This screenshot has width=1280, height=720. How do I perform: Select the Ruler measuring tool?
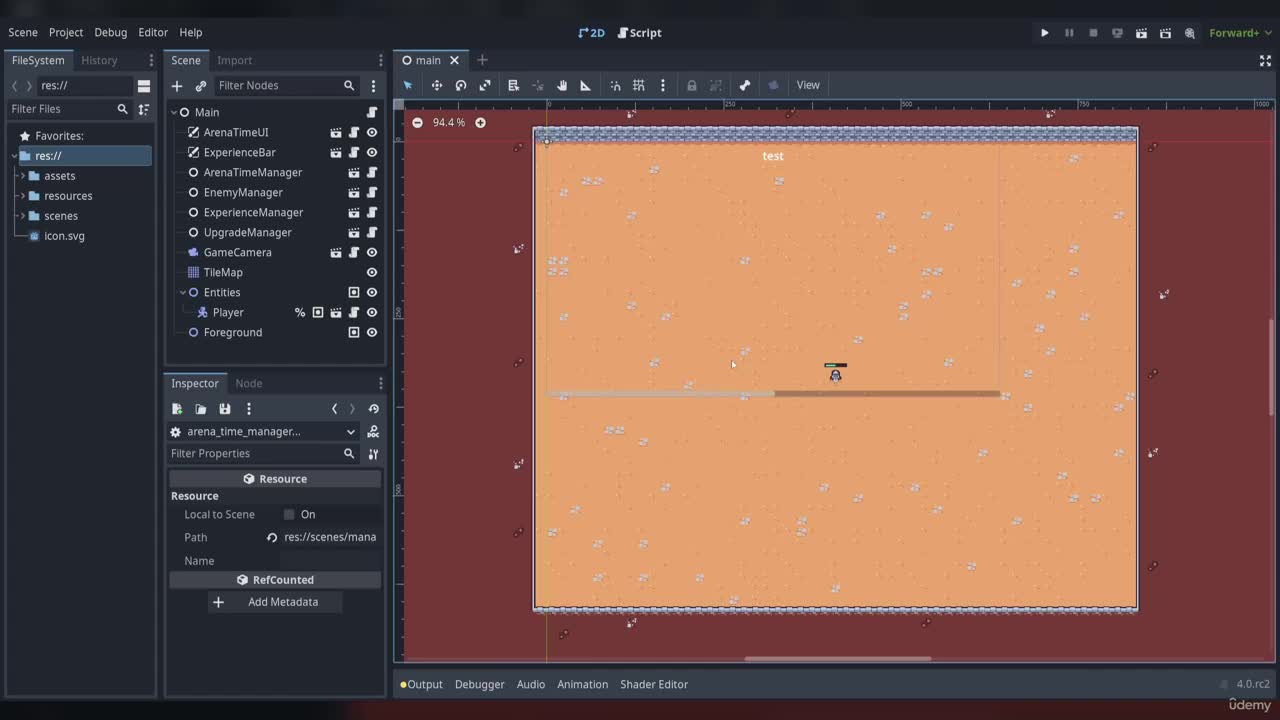tap(586, 85)
